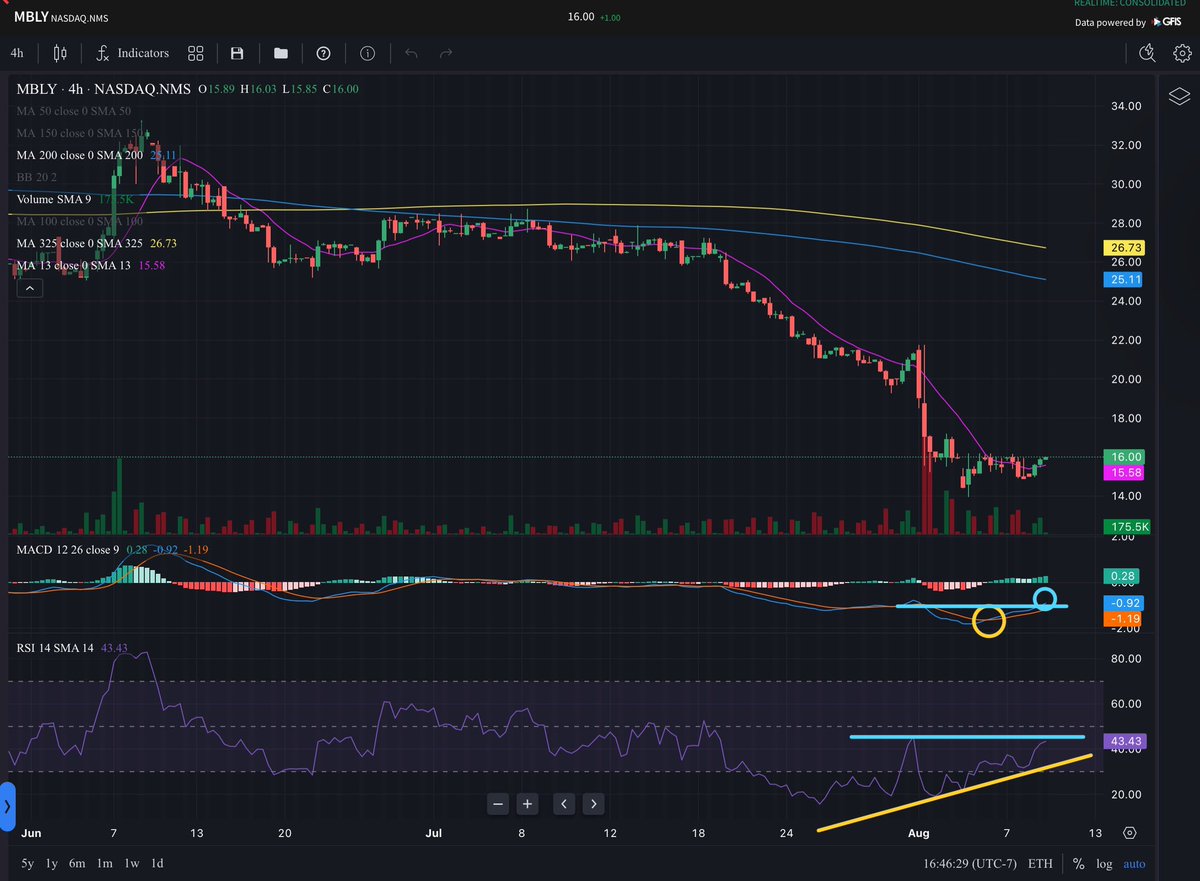Image resolution: width=1200 pixels, height=881 pixels.
Task: Select the MA 50 close 0 SMA 50 legend
Action: coord(73,111)
